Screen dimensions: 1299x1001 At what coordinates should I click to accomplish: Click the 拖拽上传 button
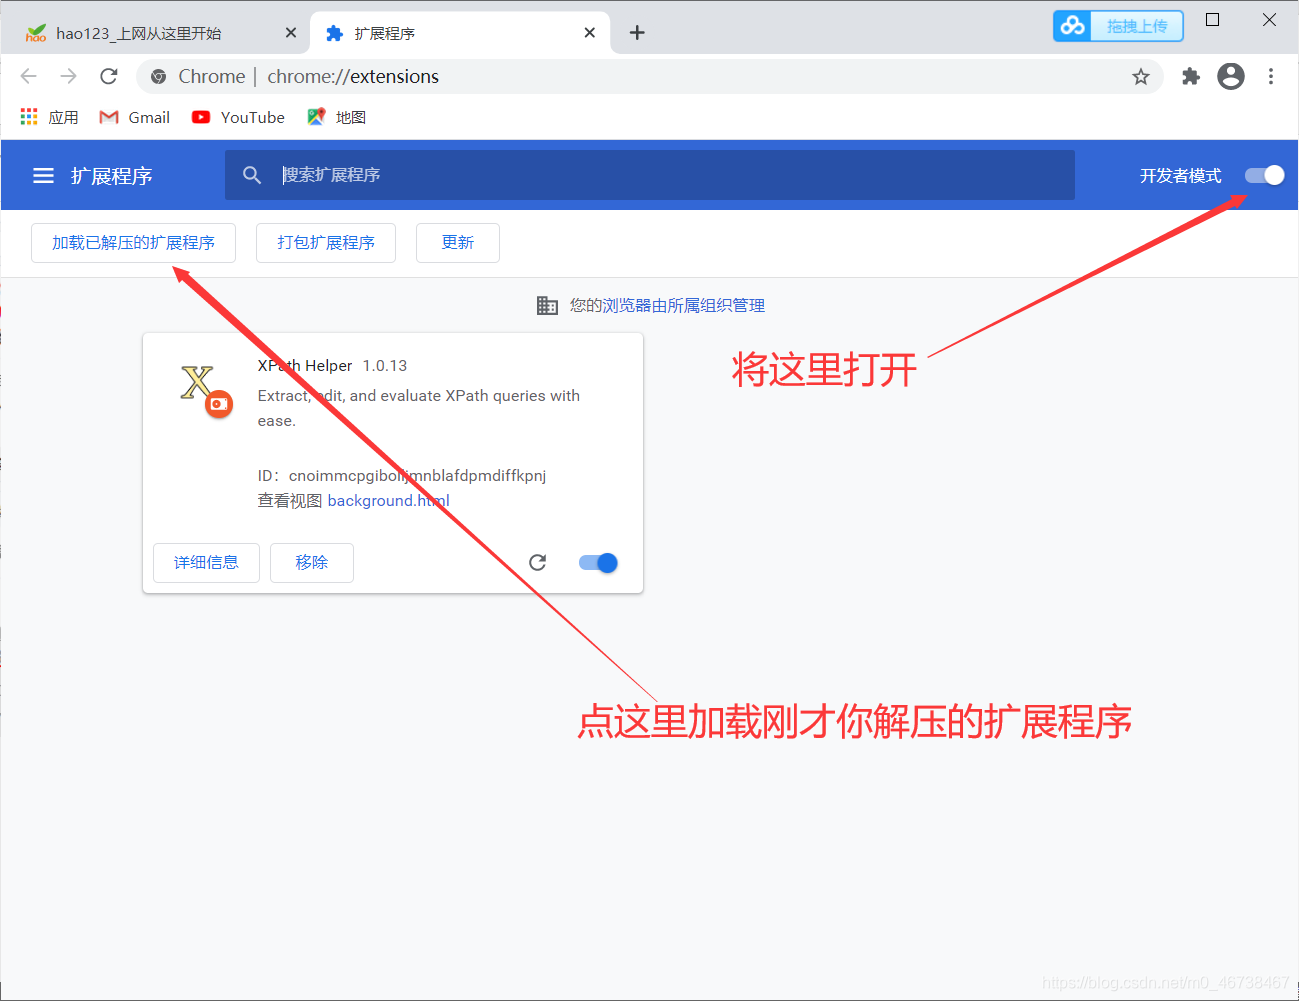(x=1118, y=25)
